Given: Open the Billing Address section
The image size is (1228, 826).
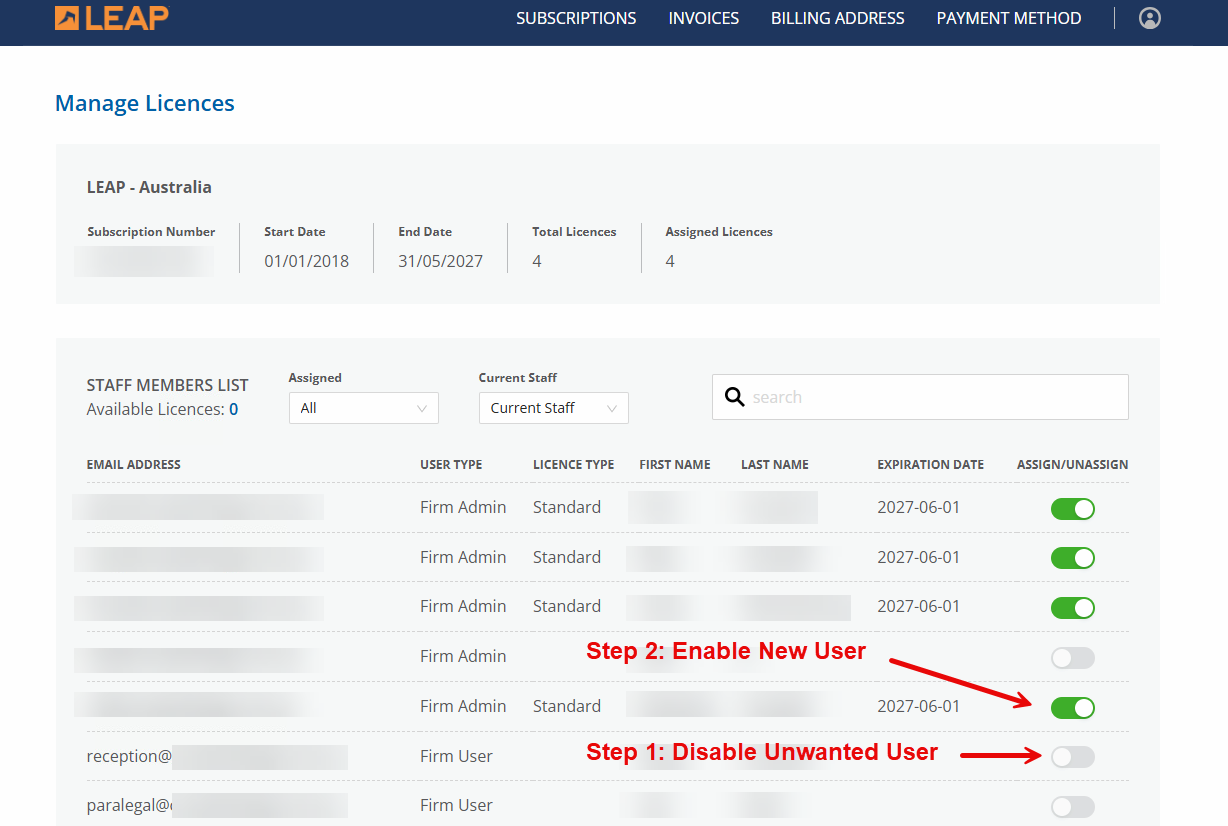Looking at the screenshot, I should (x=837, y=18).
